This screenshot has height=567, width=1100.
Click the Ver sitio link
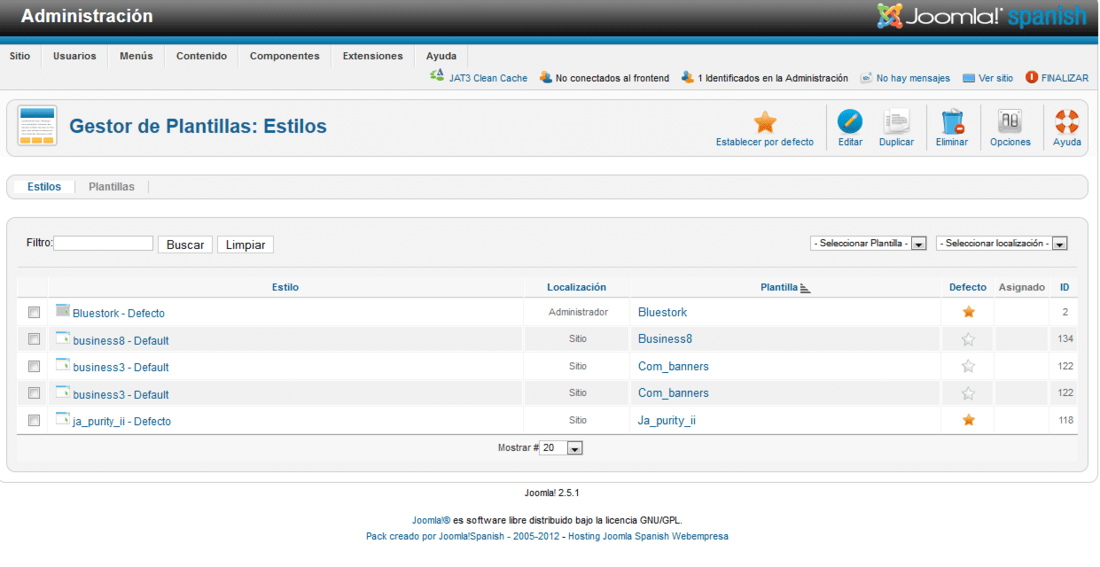coord(995,79)
